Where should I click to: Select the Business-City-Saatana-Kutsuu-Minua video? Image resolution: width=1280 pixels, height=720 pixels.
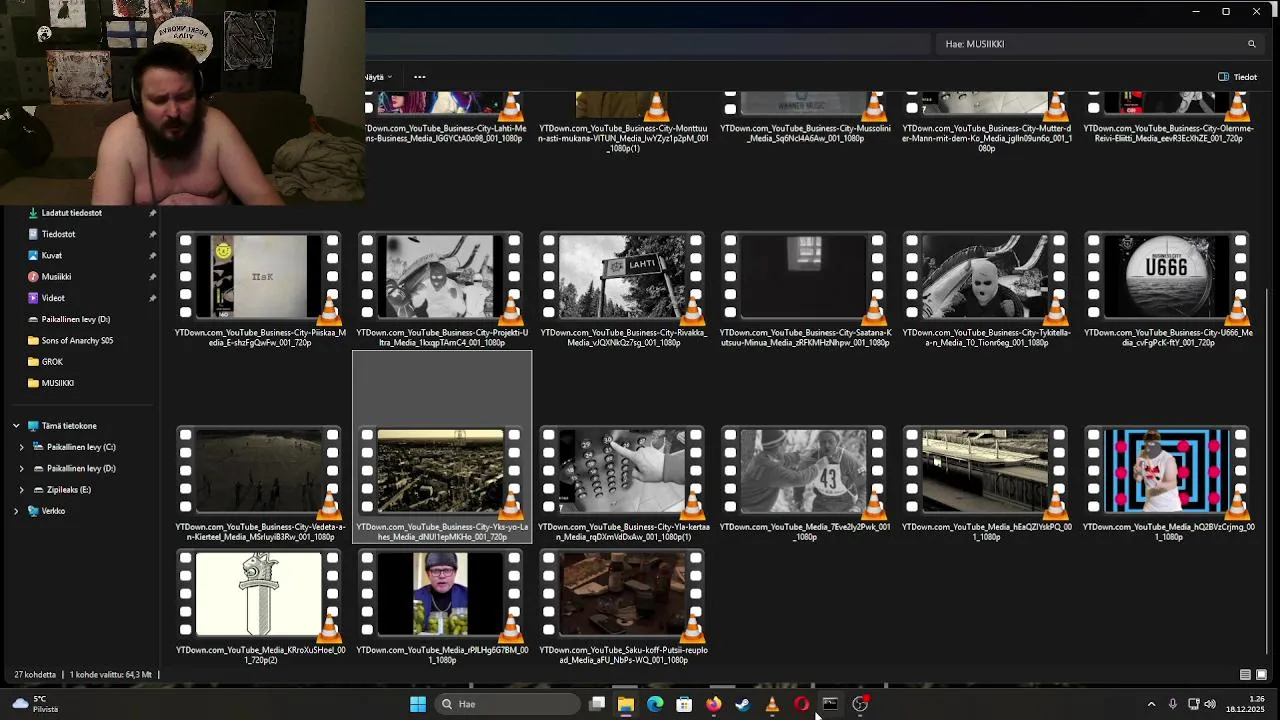pyautogui.click(x=804, y=279)
